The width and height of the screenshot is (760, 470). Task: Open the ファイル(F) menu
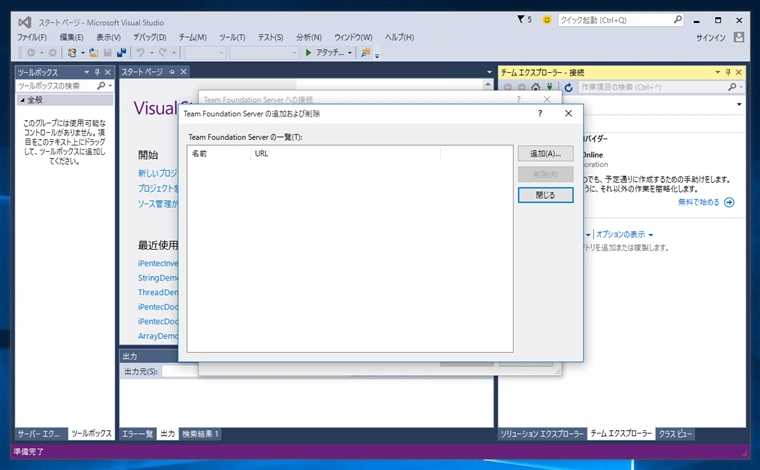(x=32, y=37)
